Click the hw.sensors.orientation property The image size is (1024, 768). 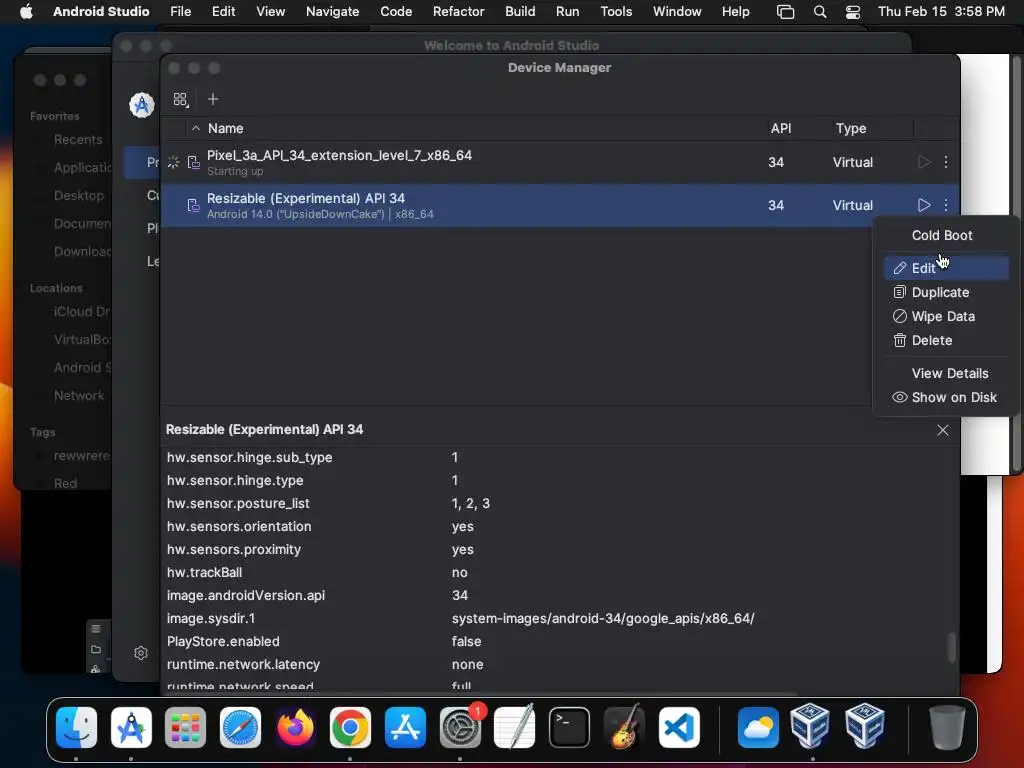pyautogui.click(x=238, y=526)
